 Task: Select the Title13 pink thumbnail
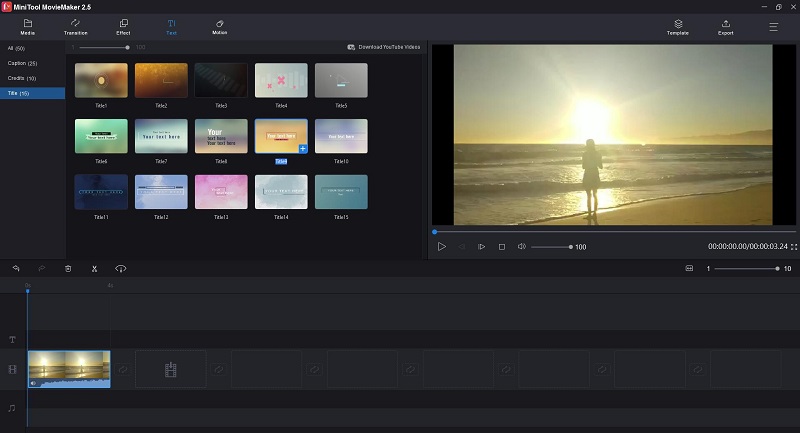coord(221,192)
